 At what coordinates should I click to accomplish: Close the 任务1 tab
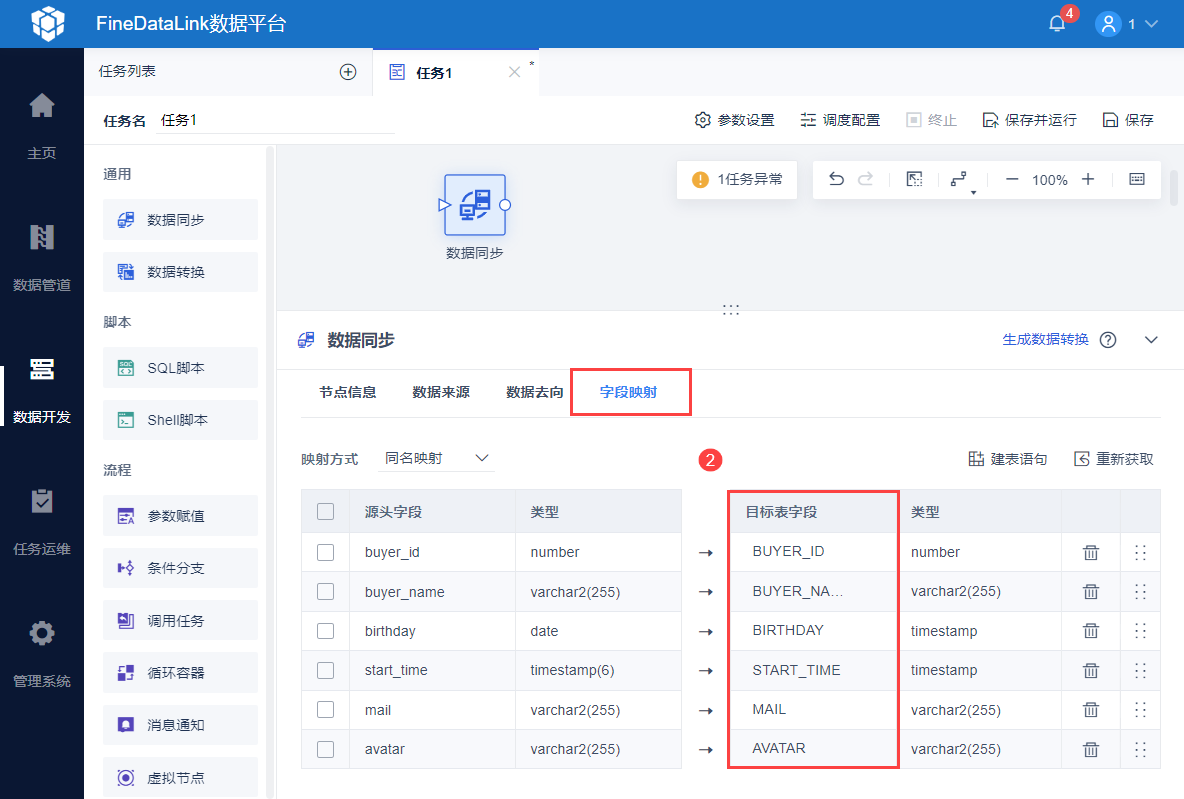coord(514,72)
